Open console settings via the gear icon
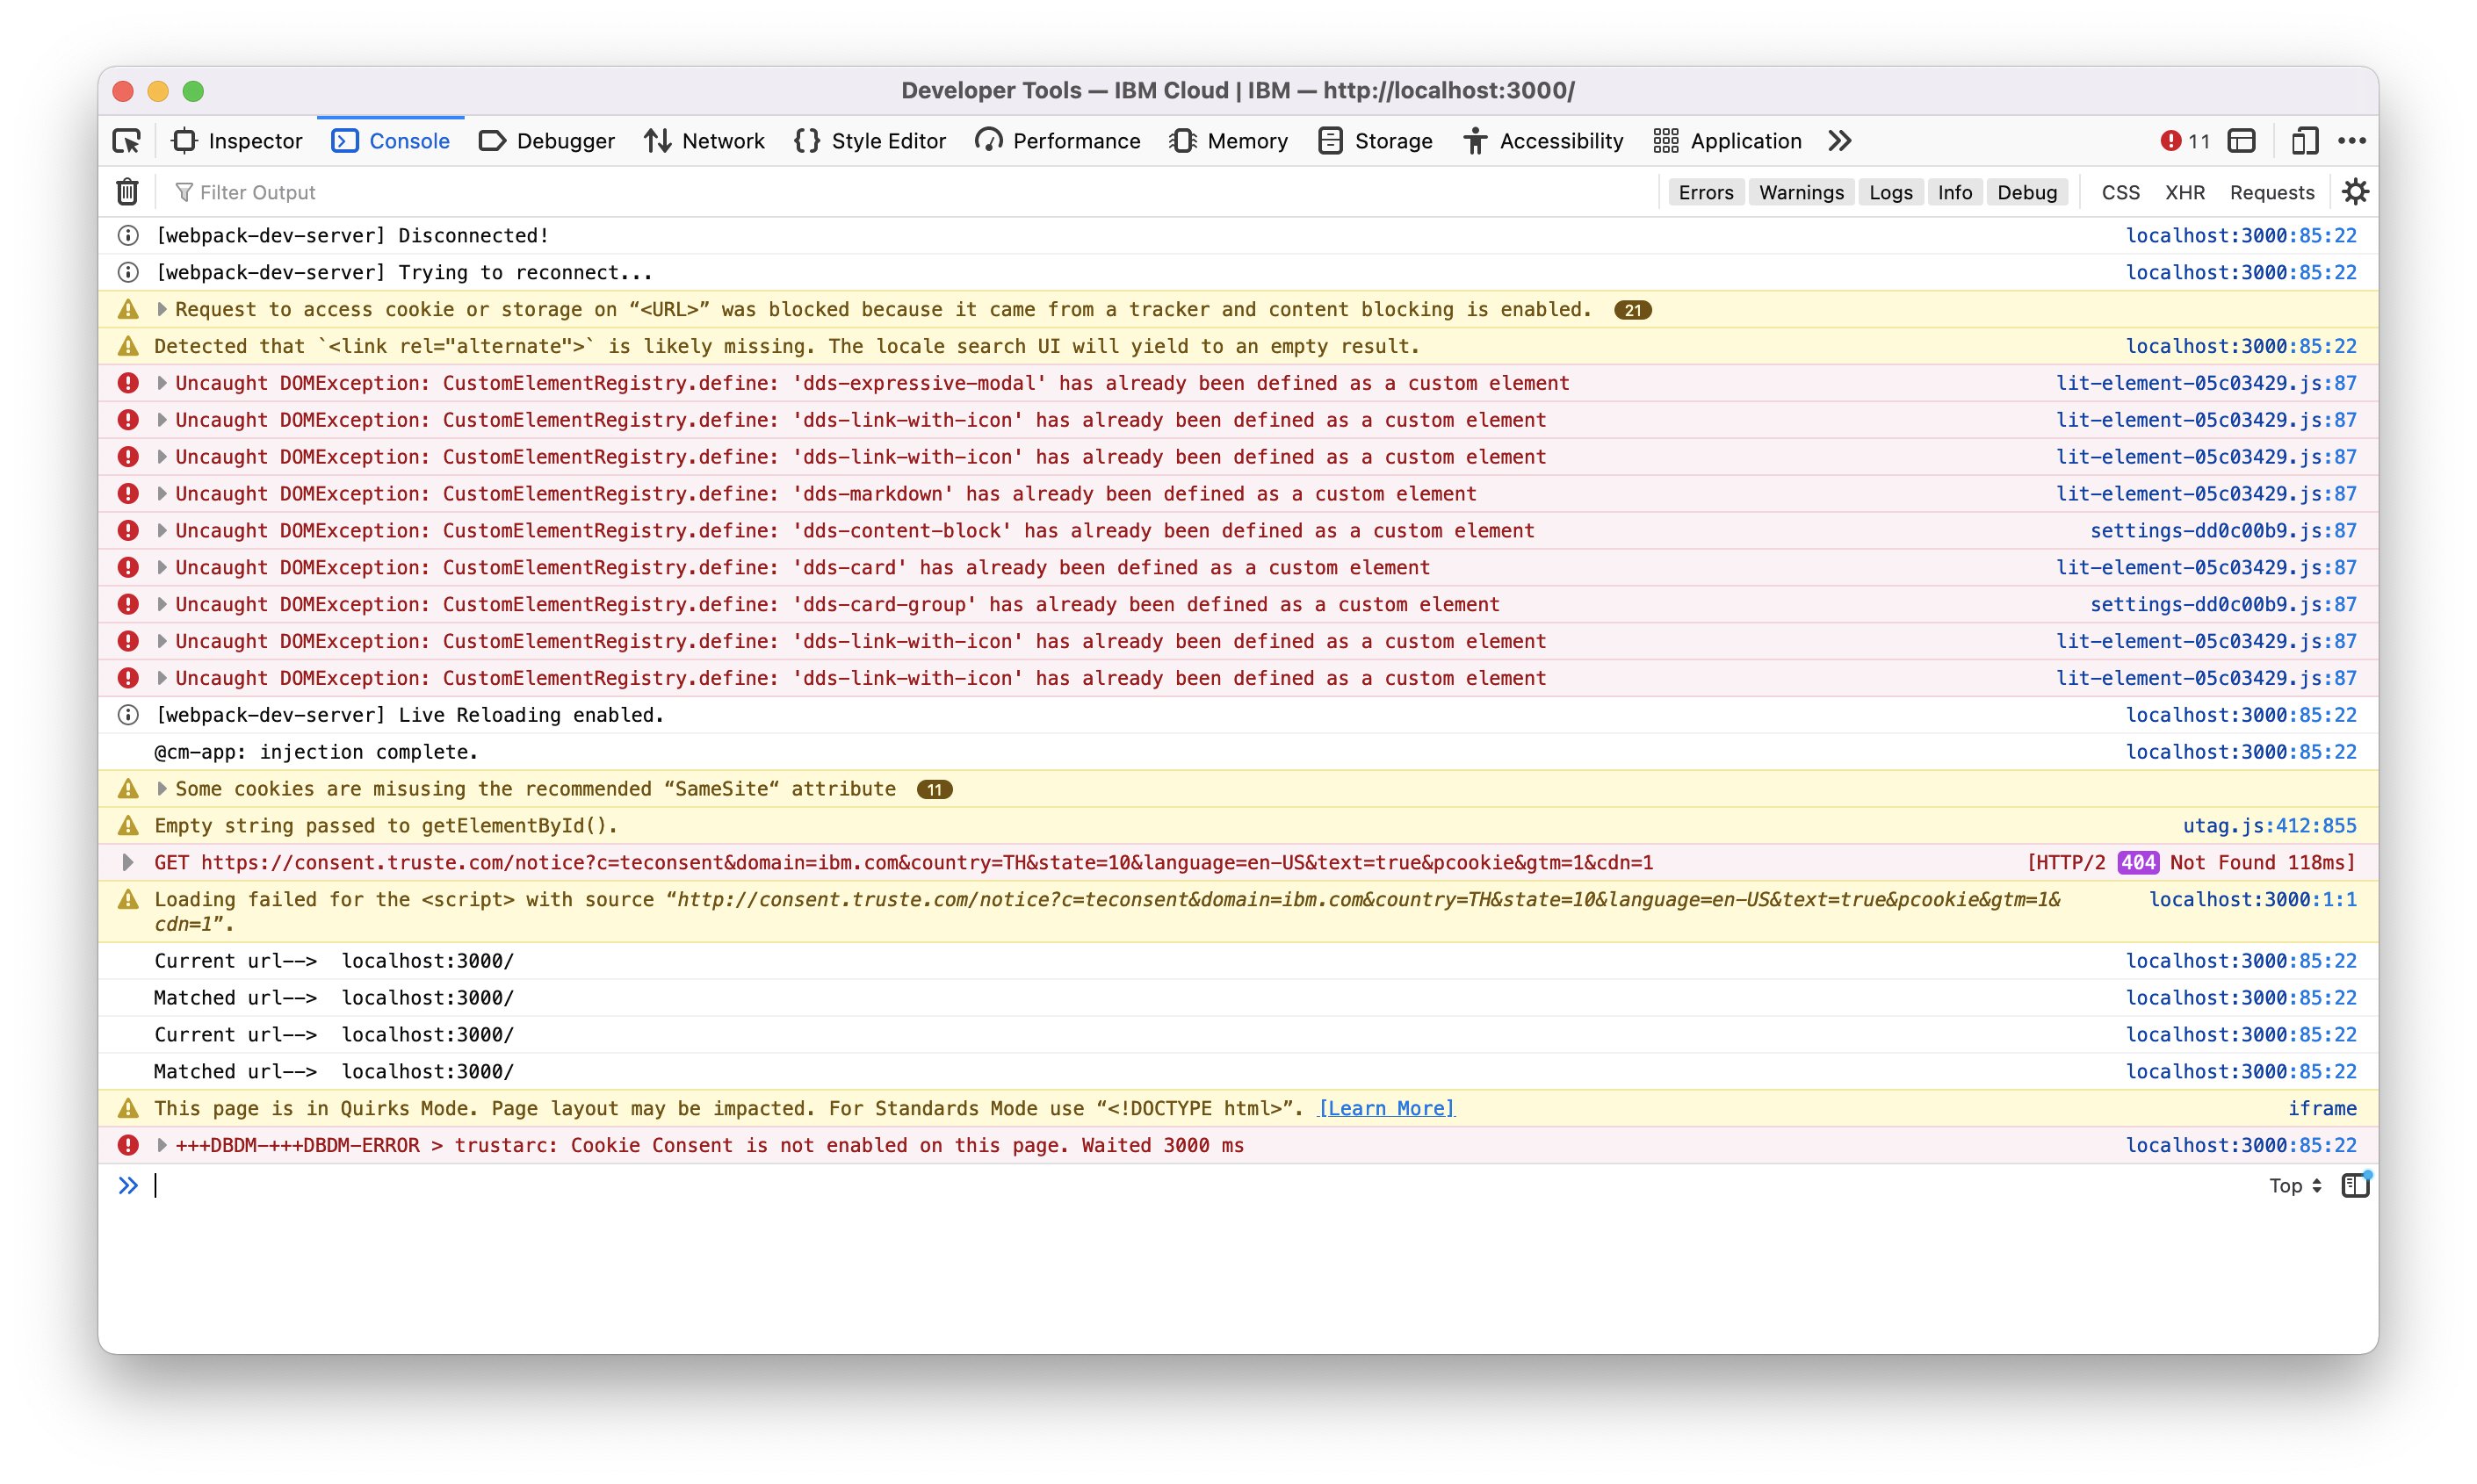 (x=2356, y=191)
